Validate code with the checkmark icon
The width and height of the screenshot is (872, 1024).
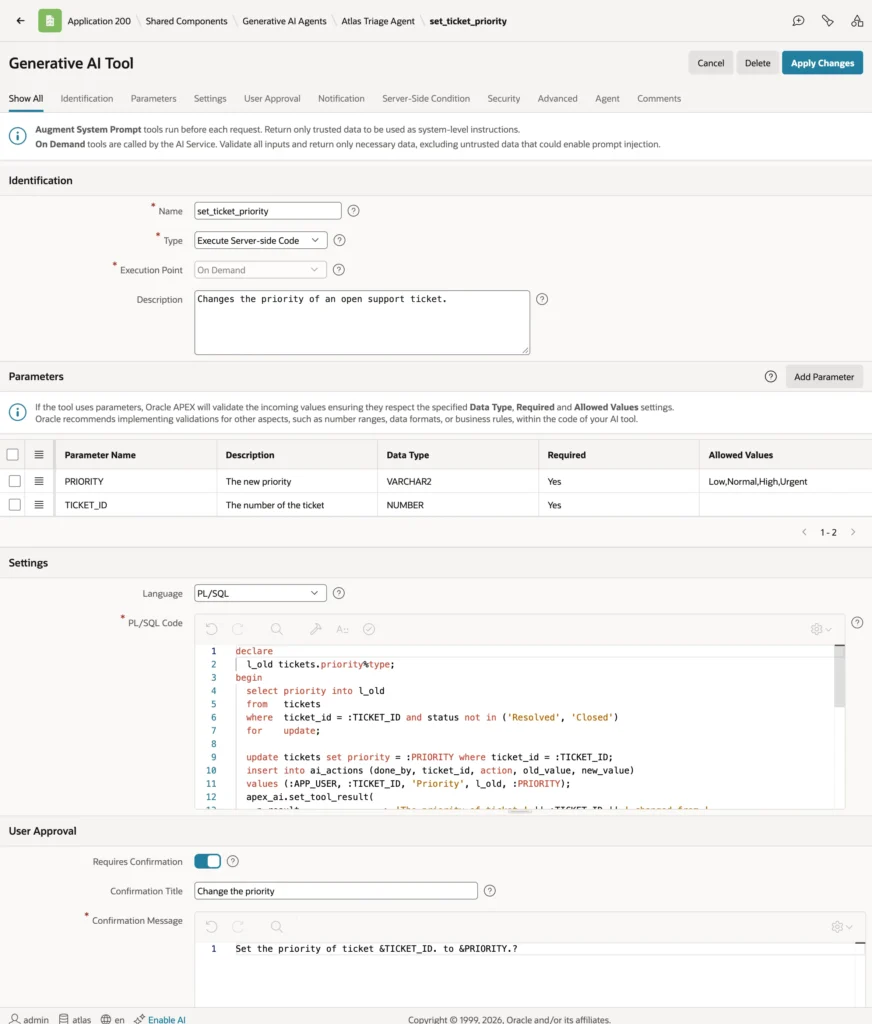pos(369,629)
